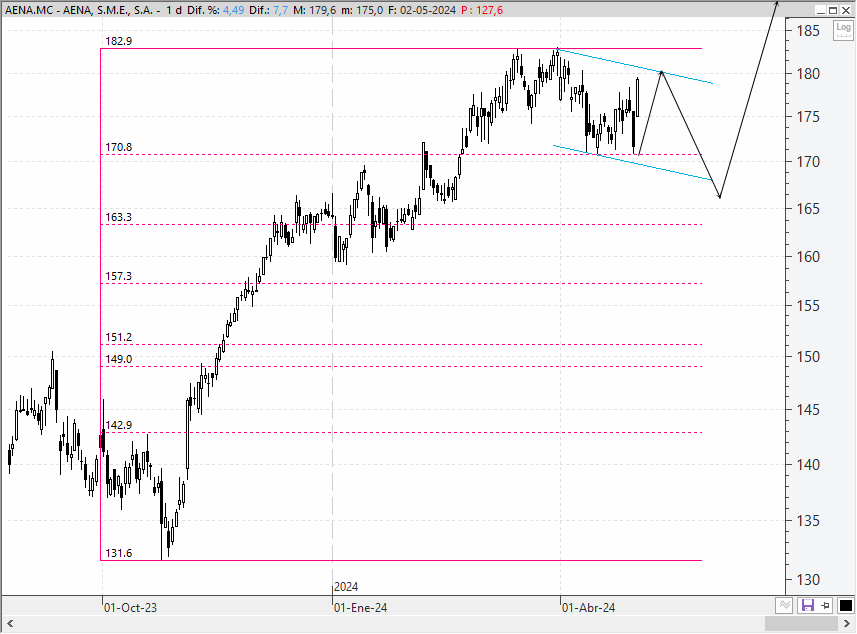This screenshot has width=857, height=634.
Task: Click the Dif. value 7,7
Action: 280,10
